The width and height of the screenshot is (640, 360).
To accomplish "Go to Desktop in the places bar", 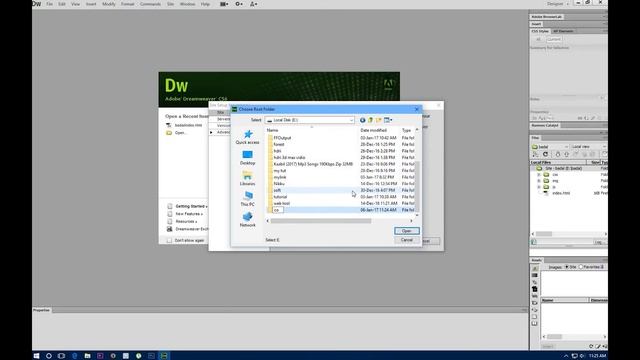I will click(247, 158).
